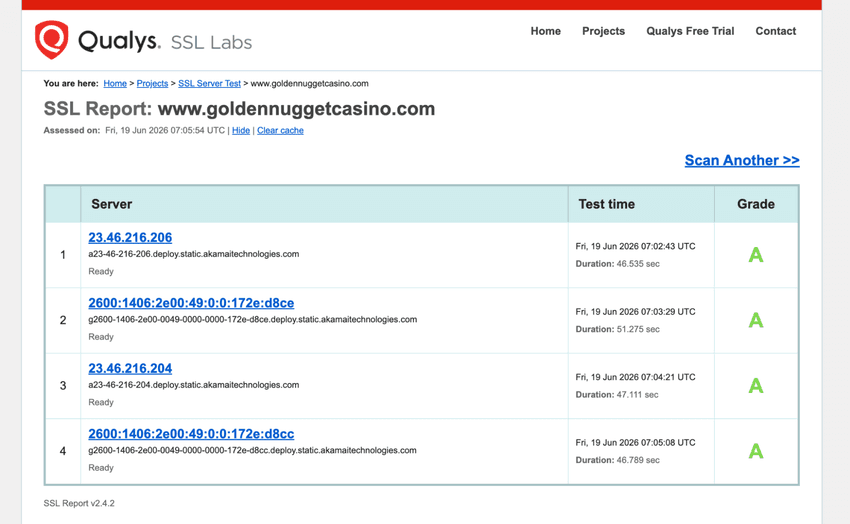
Task: Open Qualys Free Trial menu item
Action: click(690, 31)
